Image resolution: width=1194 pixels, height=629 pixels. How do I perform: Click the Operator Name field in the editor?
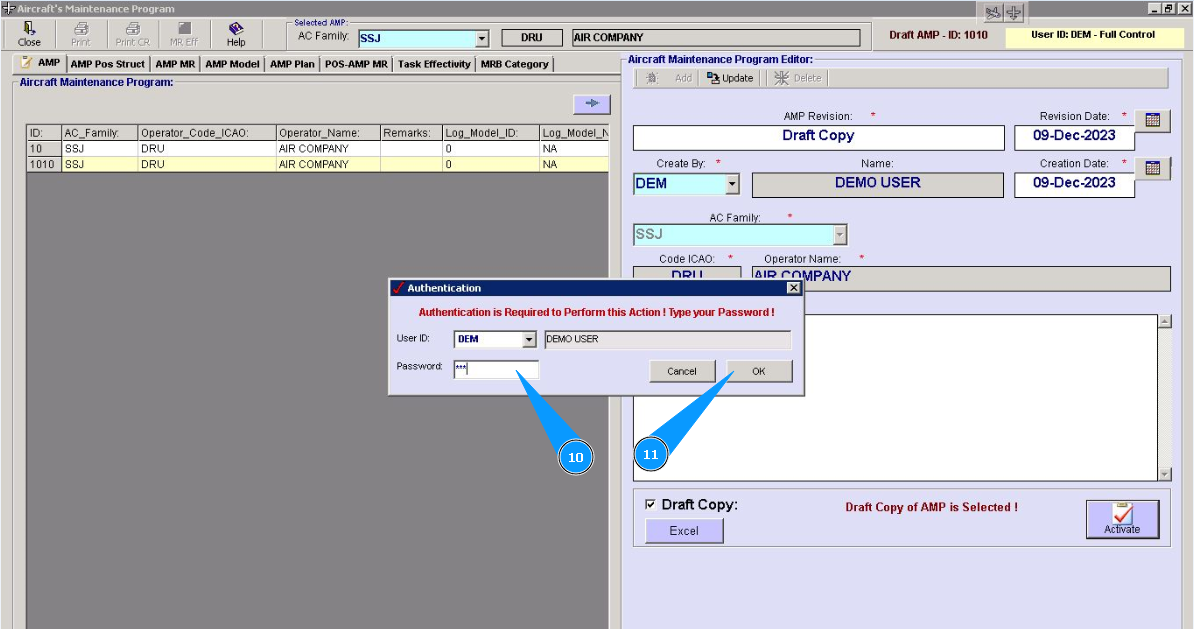[x=960, y=278]
